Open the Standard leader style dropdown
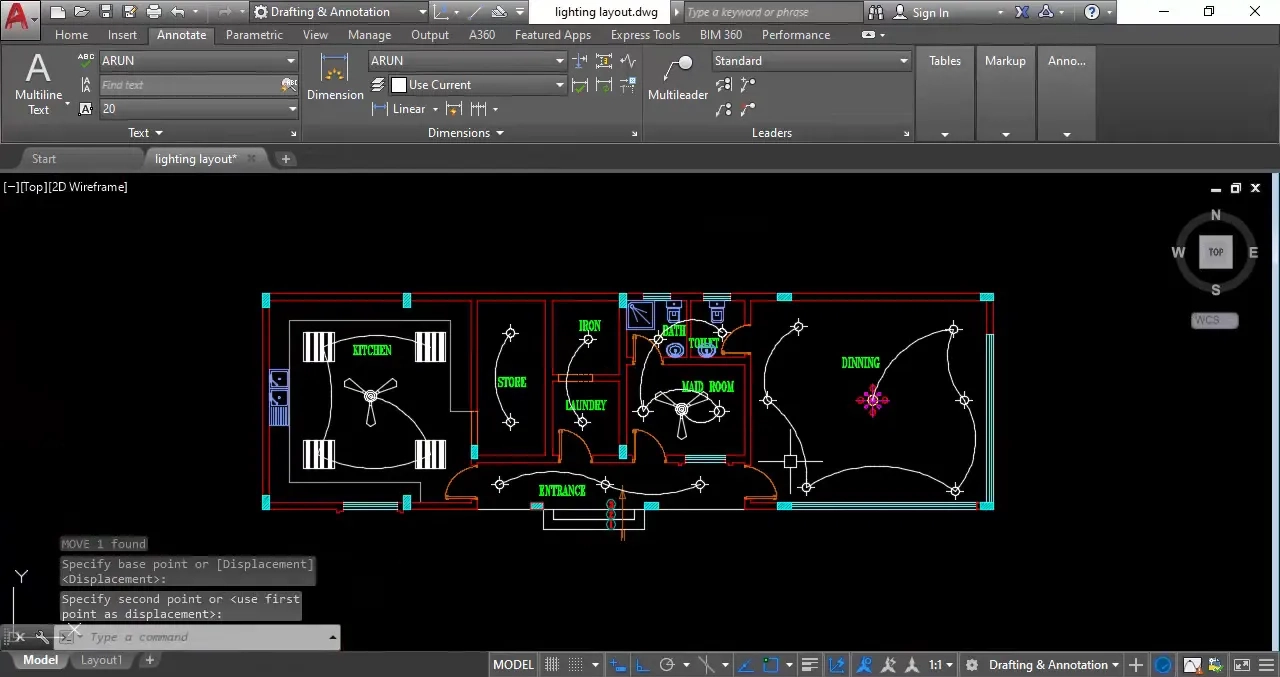Screen dimensions: 1280x677 902,60
